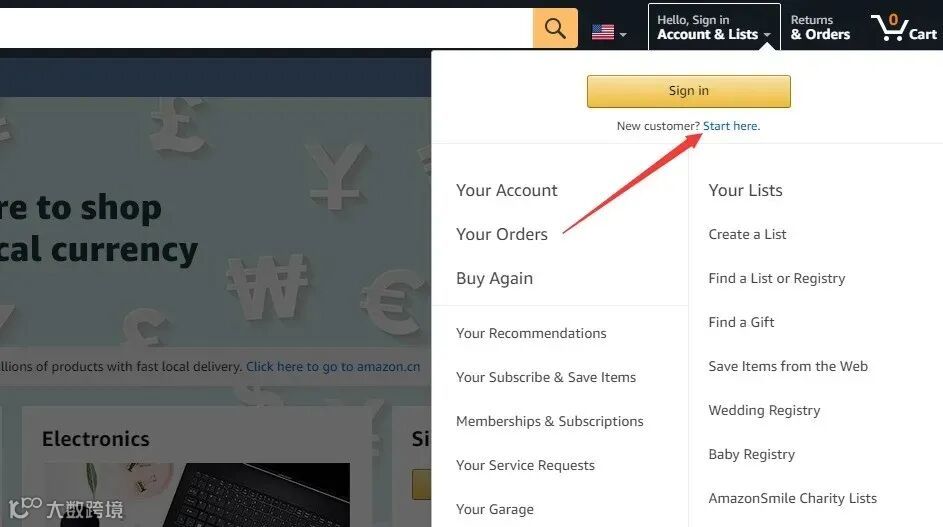Open Find a List or Registry
The image size is (943, 527).
(776, 279)
